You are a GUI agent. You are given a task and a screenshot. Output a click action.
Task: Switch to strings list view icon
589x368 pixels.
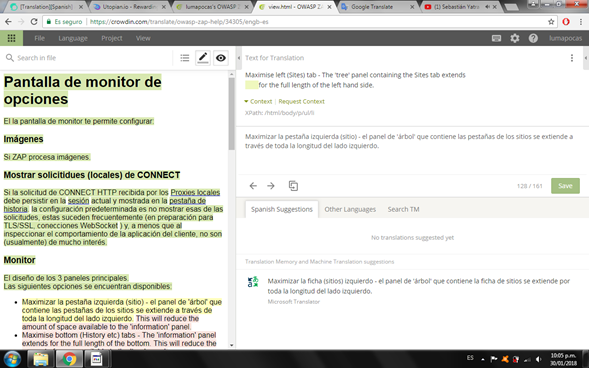coord(184,58)
